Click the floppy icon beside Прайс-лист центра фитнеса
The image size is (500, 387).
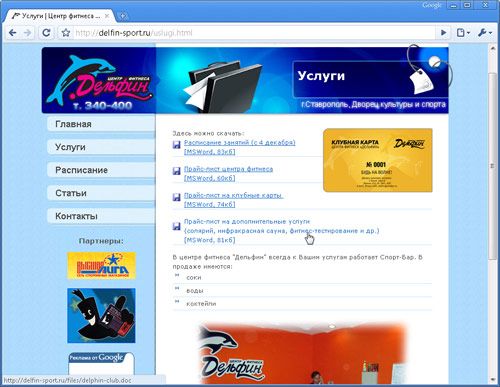(176, 171)
